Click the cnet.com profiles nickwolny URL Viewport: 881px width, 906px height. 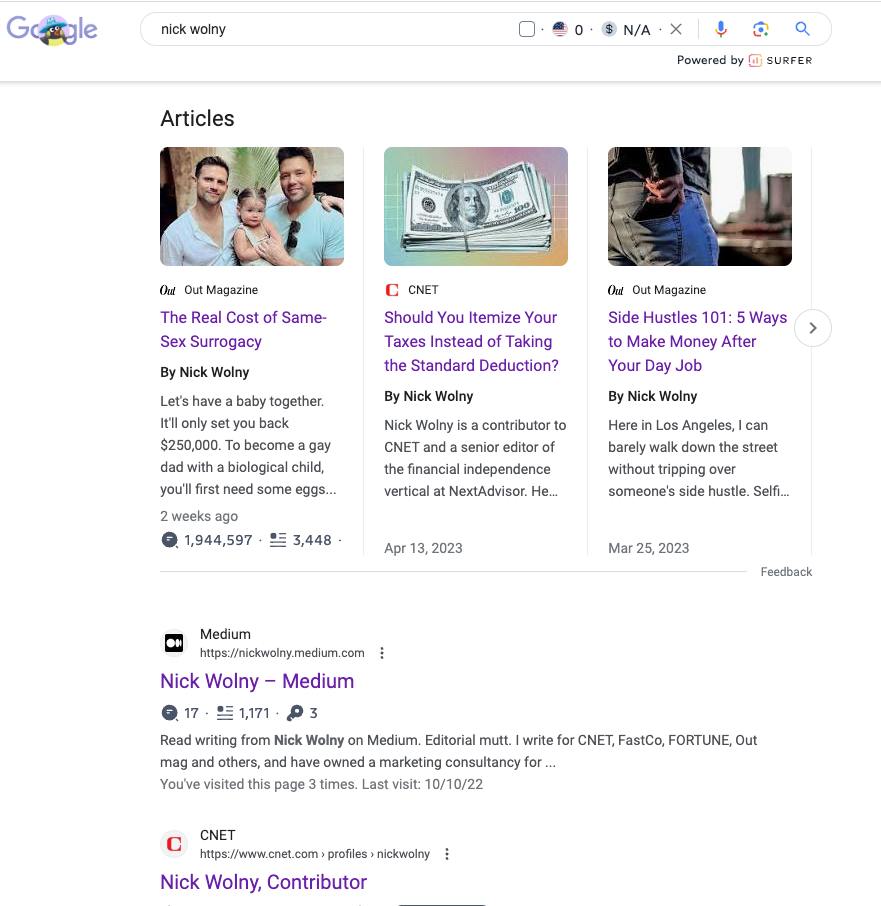point(315,854)
